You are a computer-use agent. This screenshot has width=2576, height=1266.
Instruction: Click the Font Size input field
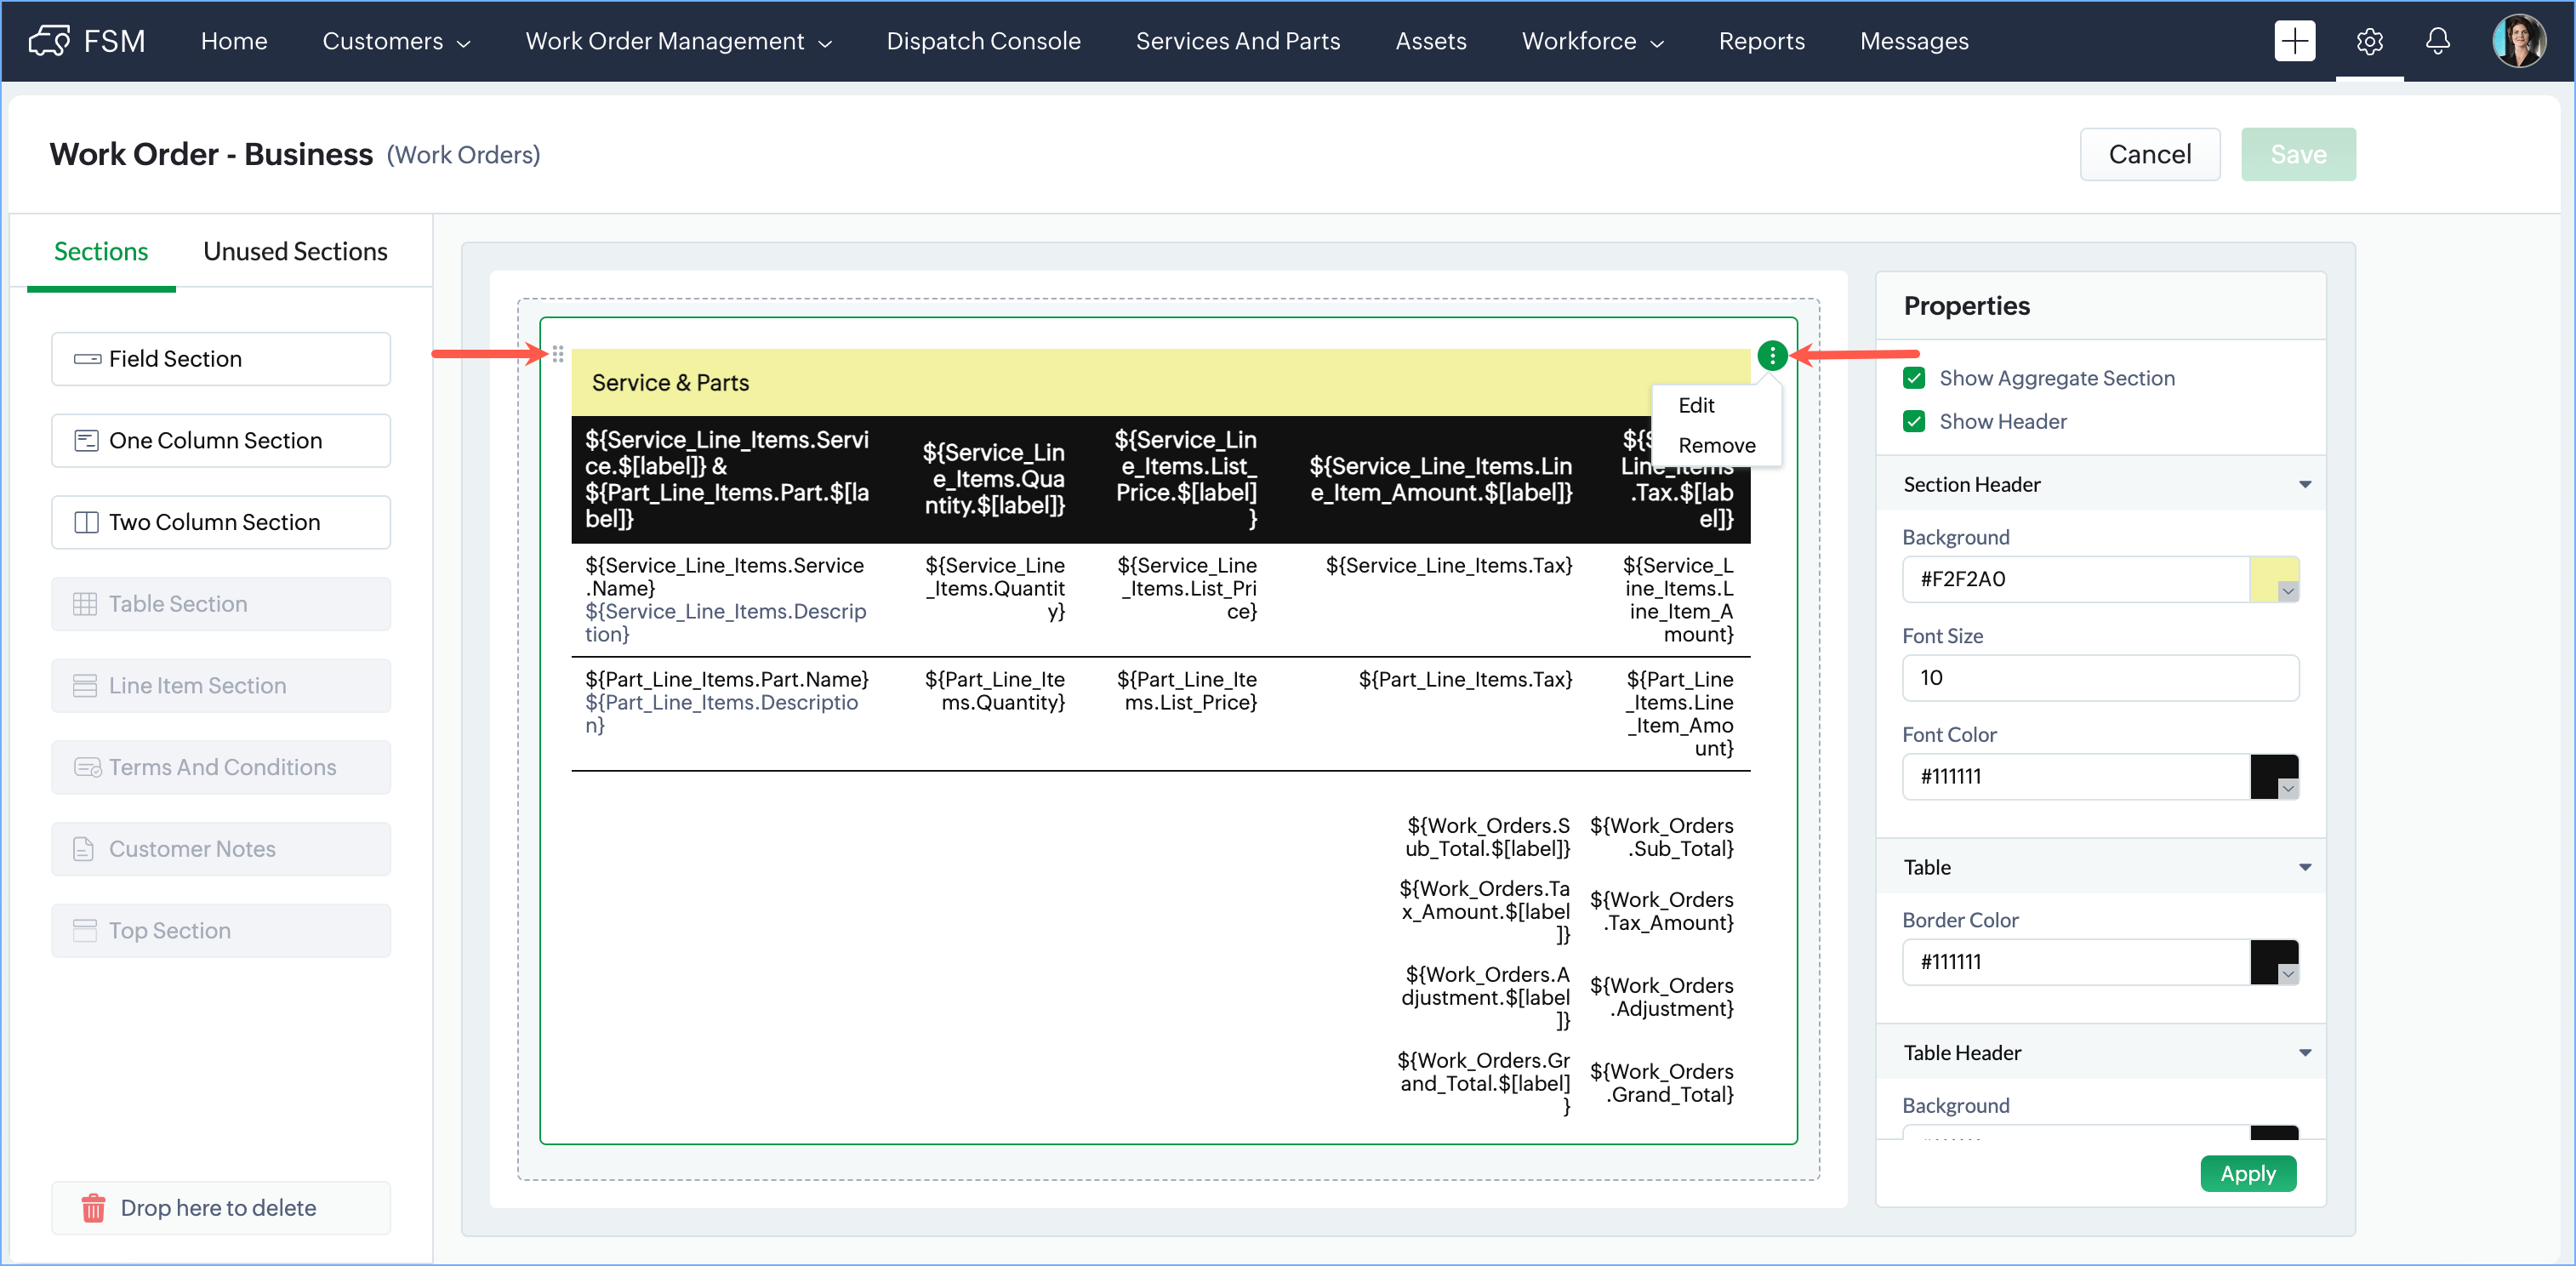(2099, 678)
